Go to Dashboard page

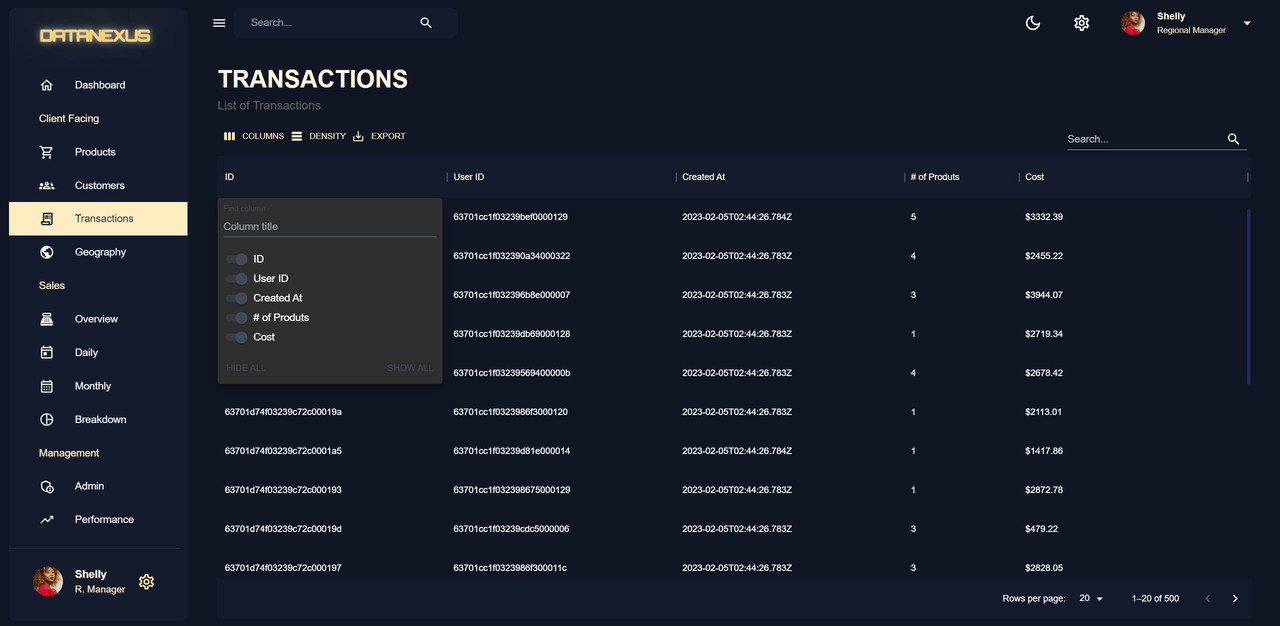(x=98, y=85)
